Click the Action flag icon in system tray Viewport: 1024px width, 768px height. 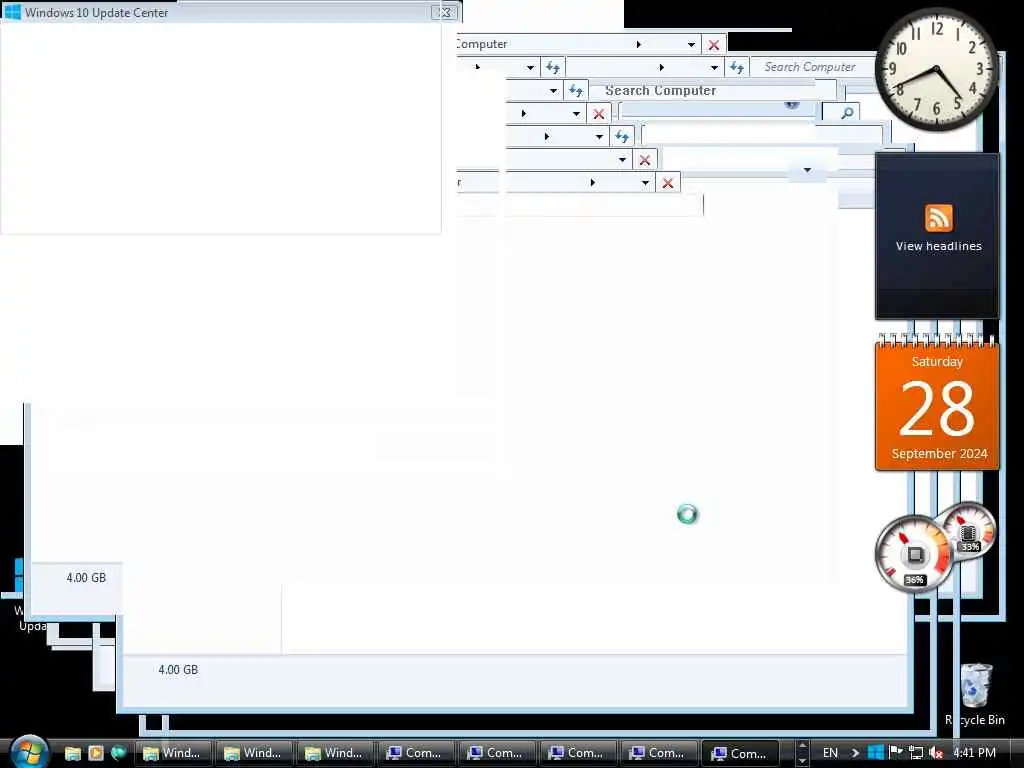coord(895,752)
